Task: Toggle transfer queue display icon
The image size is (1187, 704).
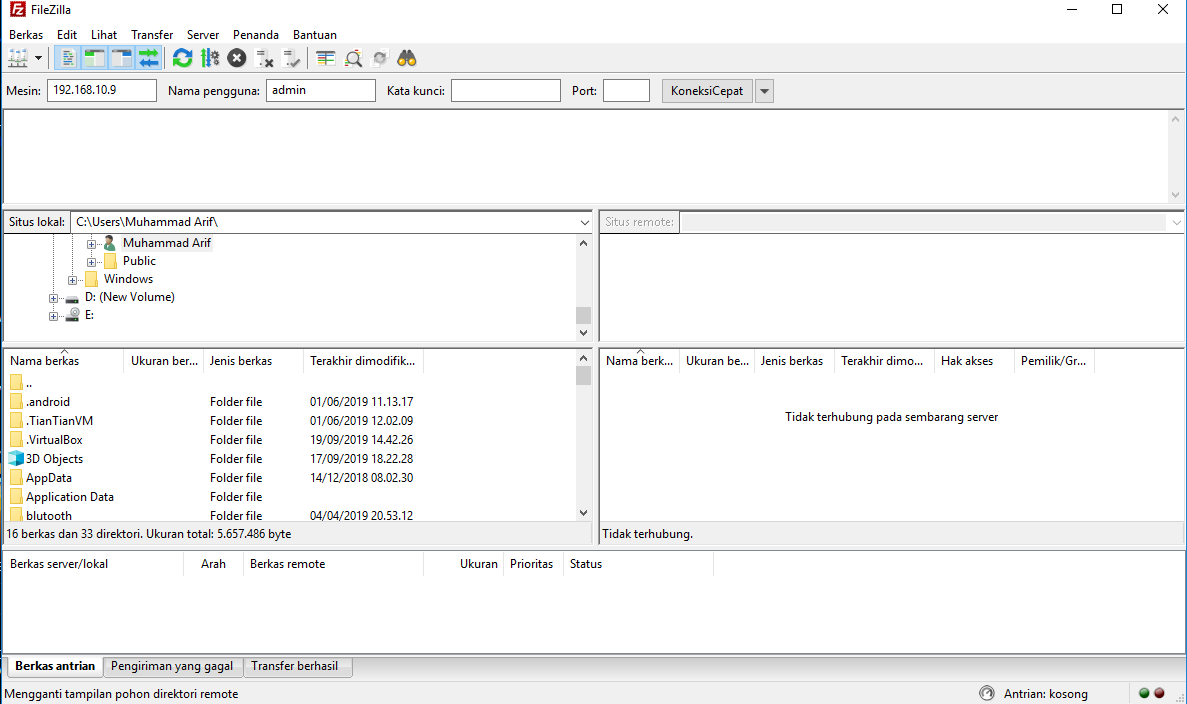Action: tap(148, 58)
